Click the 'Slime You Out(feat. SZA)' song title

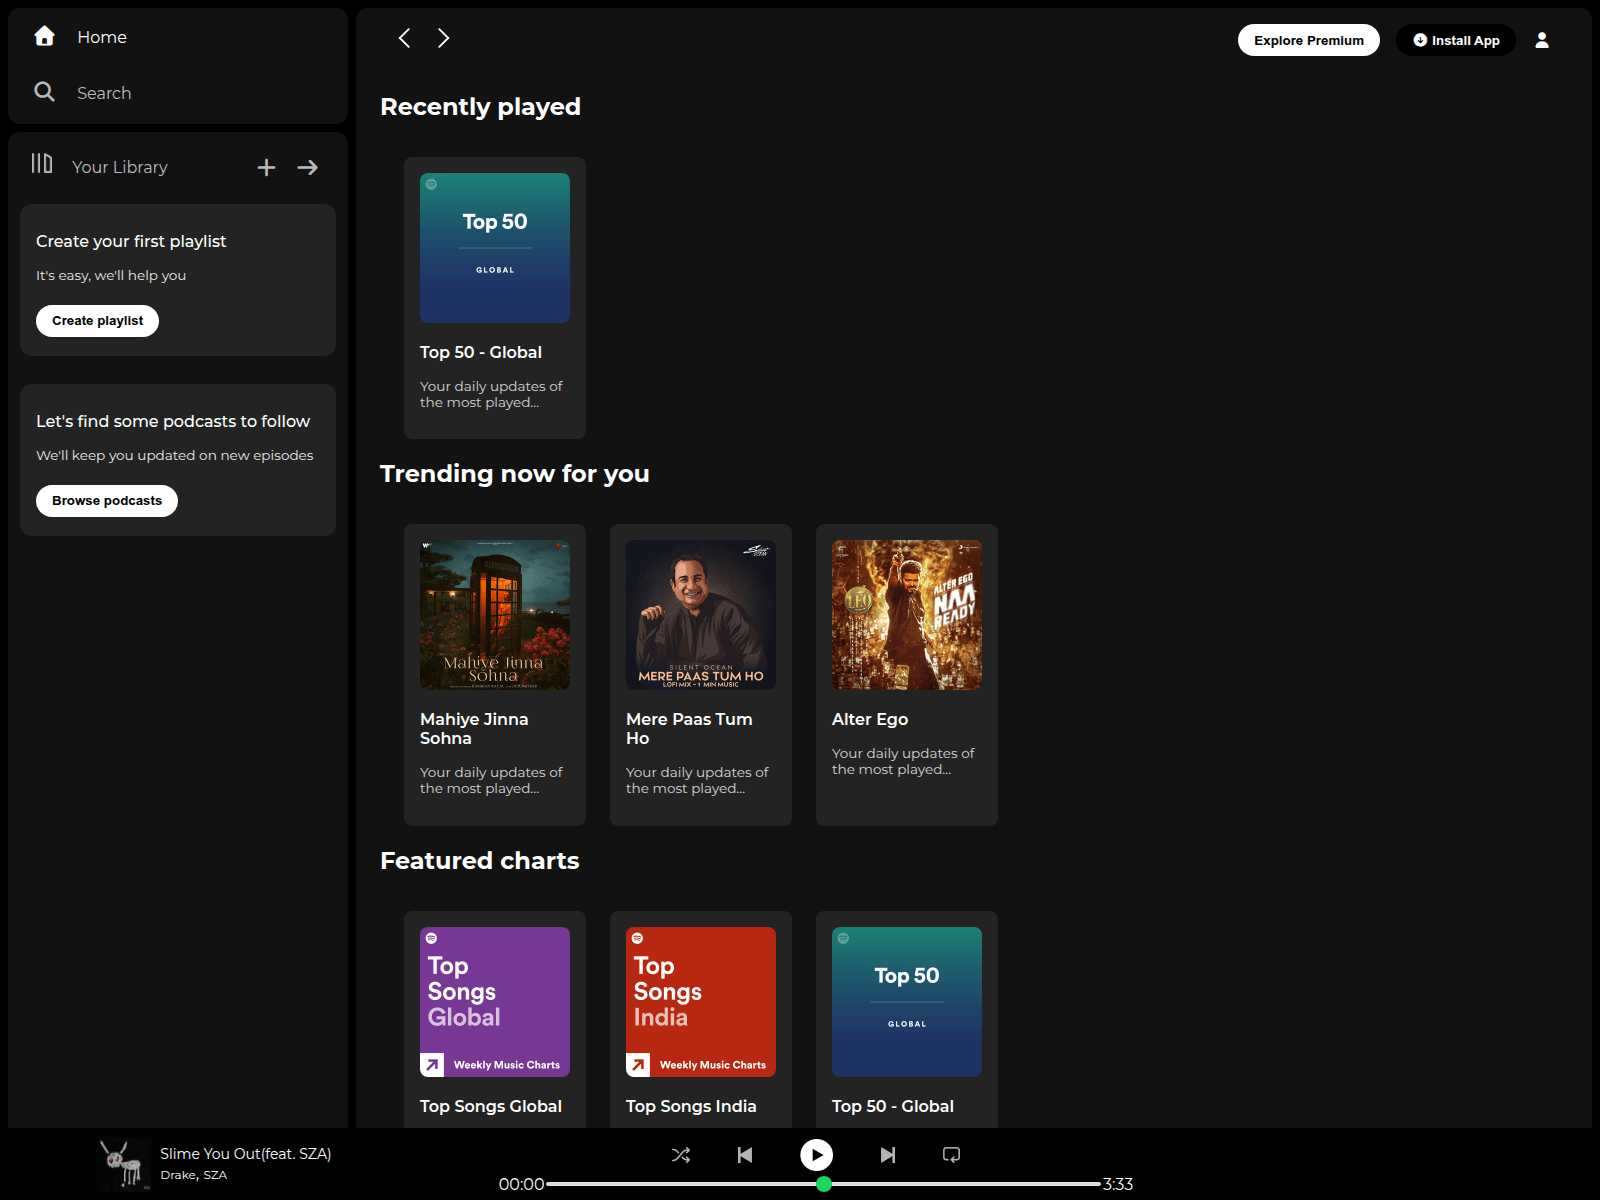click(x=246, y=1153)
